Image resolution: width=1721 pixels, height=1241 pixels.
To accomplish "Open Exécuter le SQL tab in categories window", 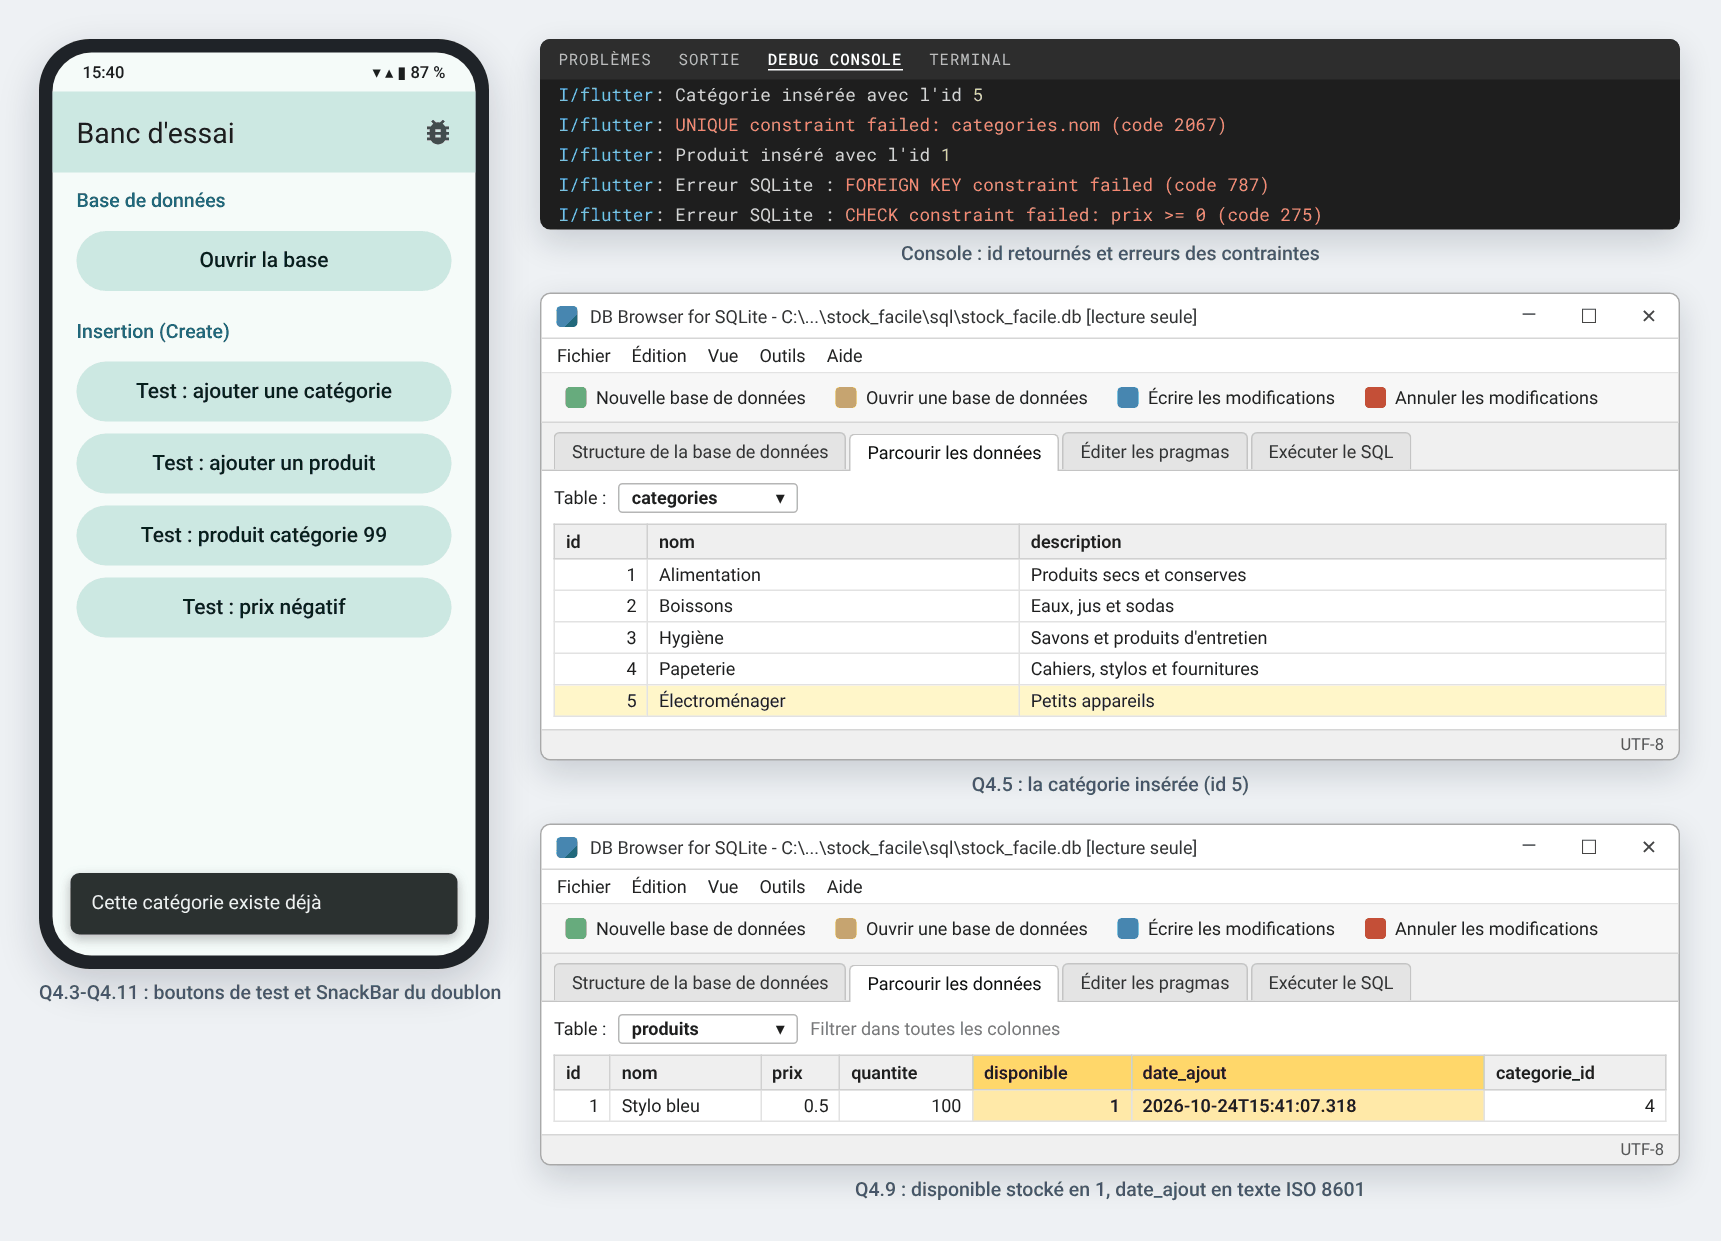I will click(1331, 452).
